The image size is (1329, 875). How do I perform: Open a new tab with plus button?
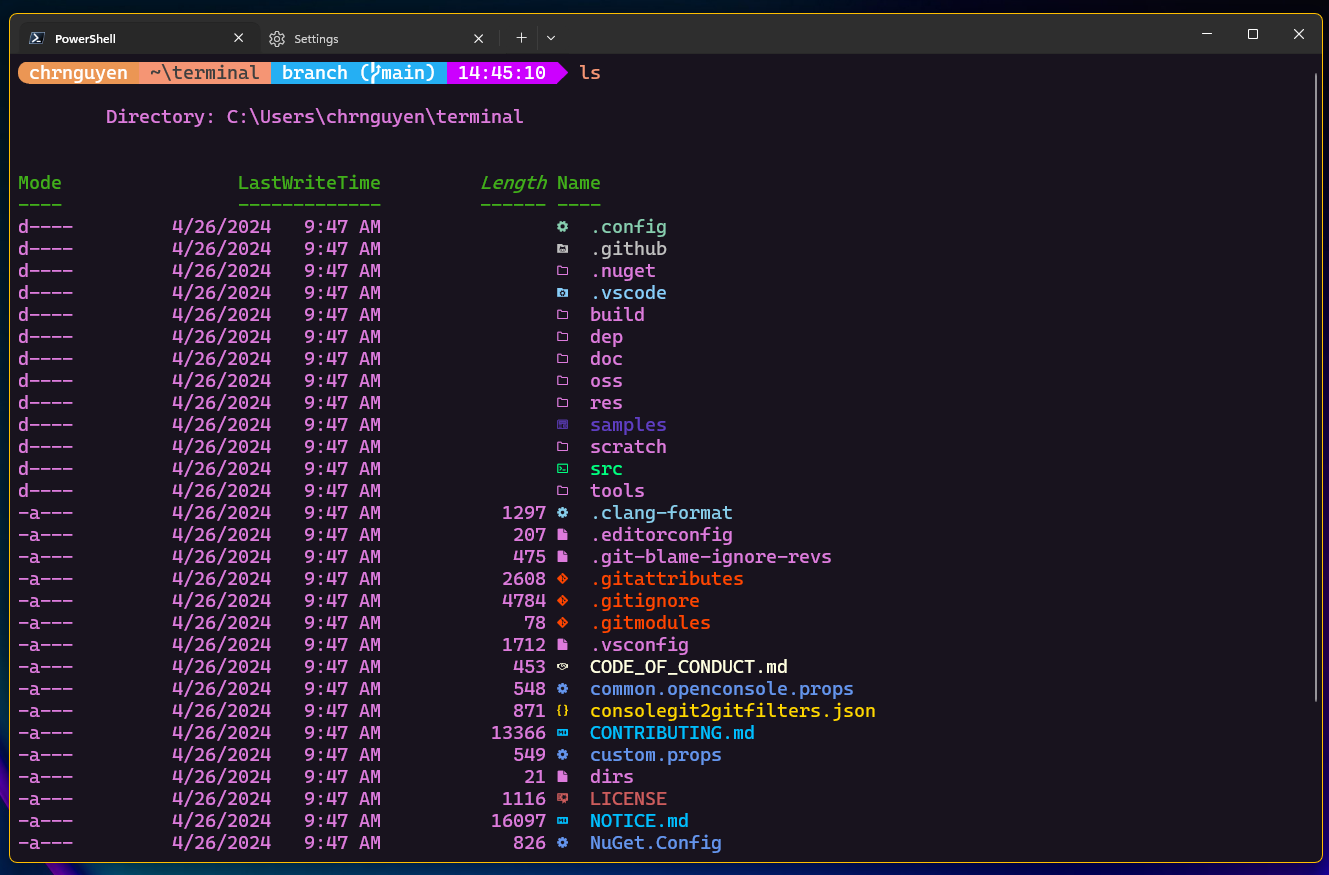(521, 38)
